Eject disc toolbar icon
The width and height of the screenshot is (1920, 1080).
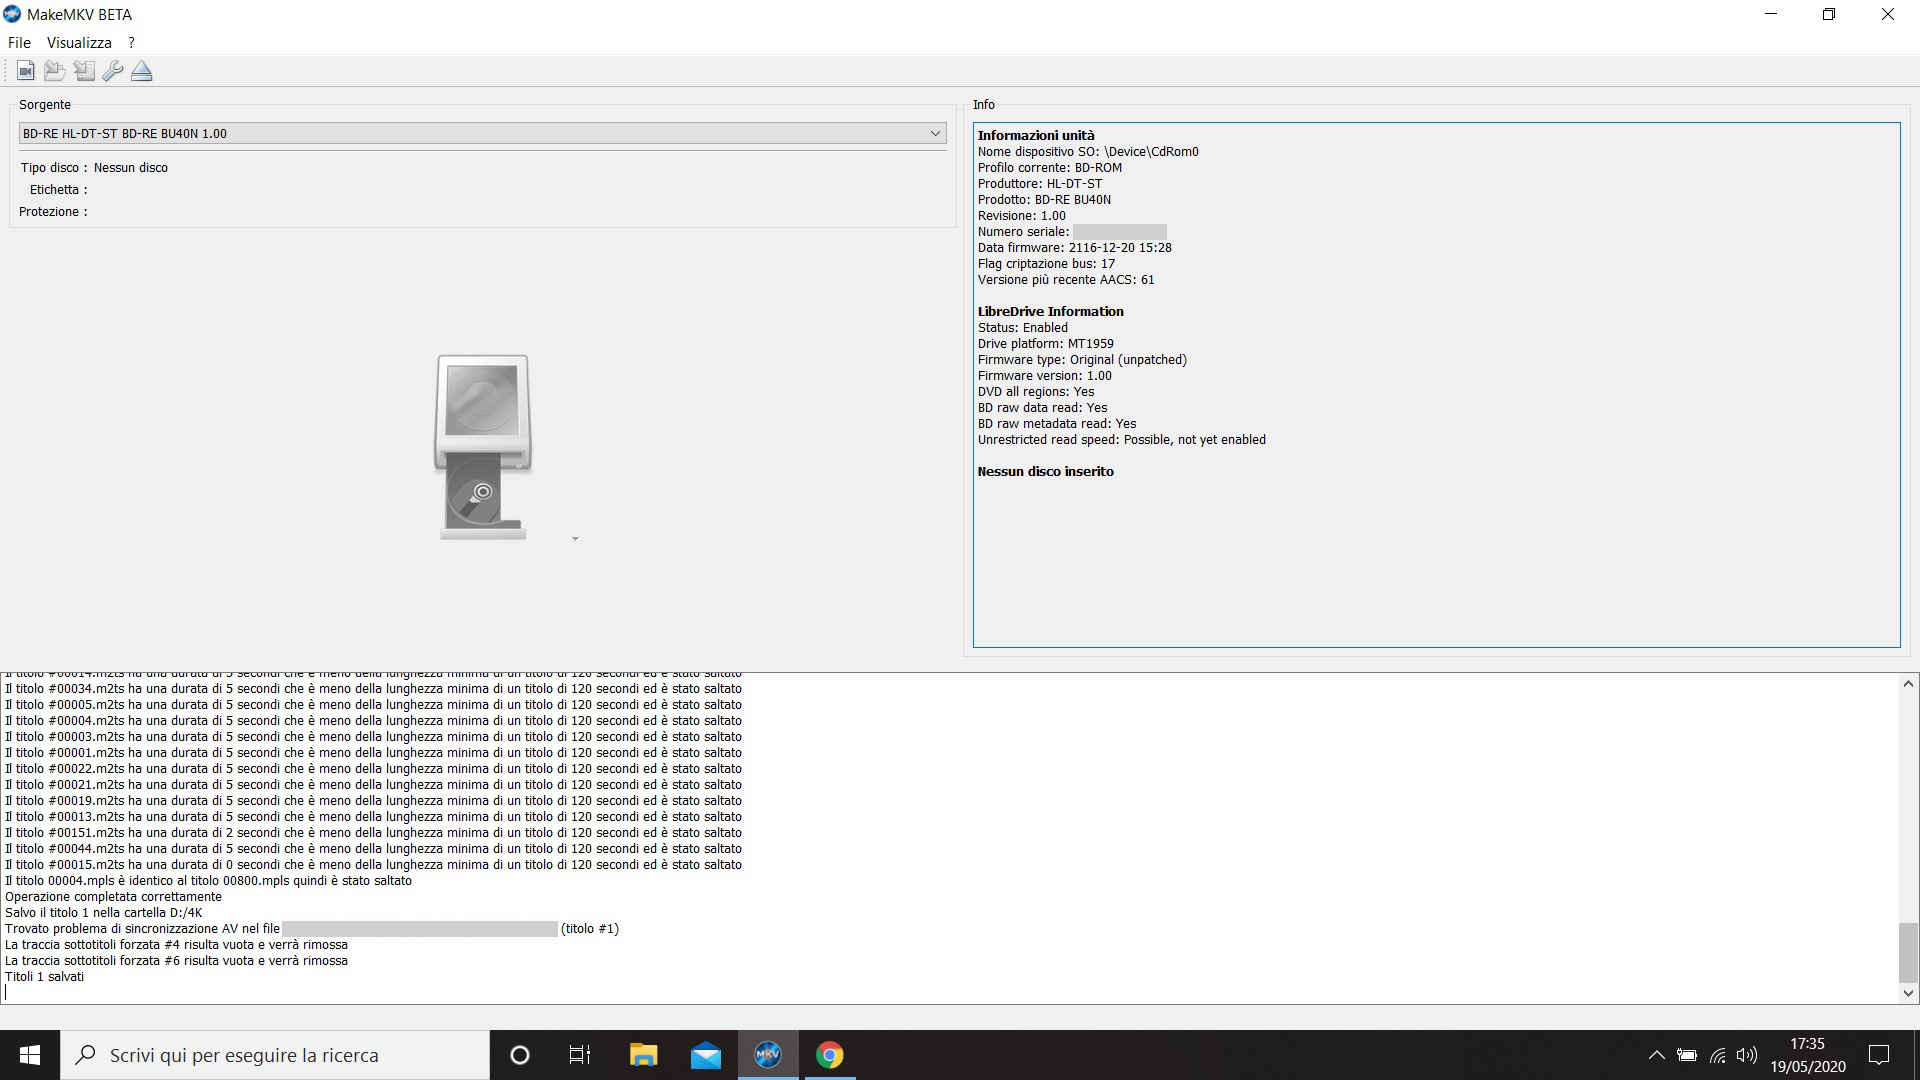142,71
